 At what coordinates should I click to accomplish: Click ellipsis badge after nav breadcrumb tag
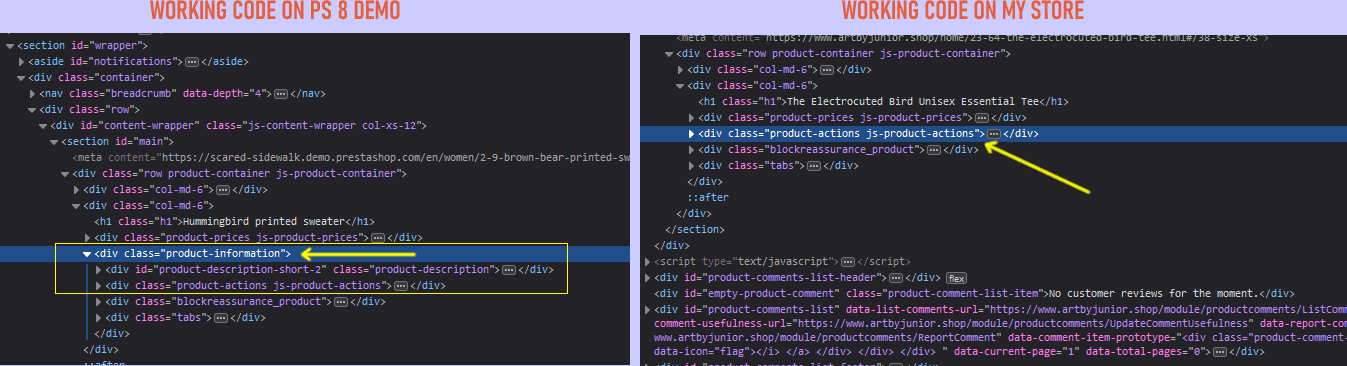coord(282,94)
